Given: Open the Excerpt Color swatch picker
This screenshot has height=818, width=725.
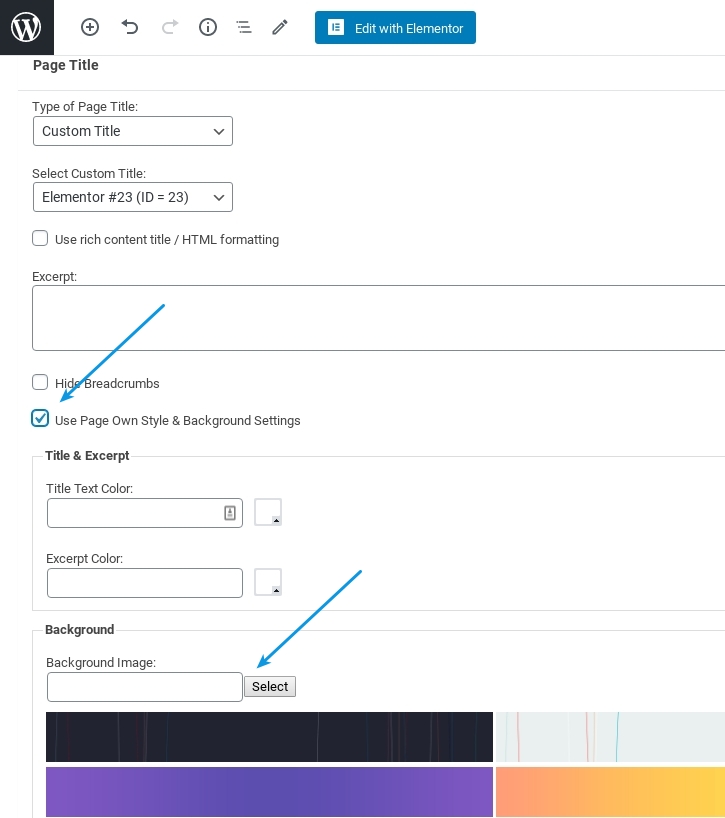Looking at the screenshot, I should [x=268, y=582].
